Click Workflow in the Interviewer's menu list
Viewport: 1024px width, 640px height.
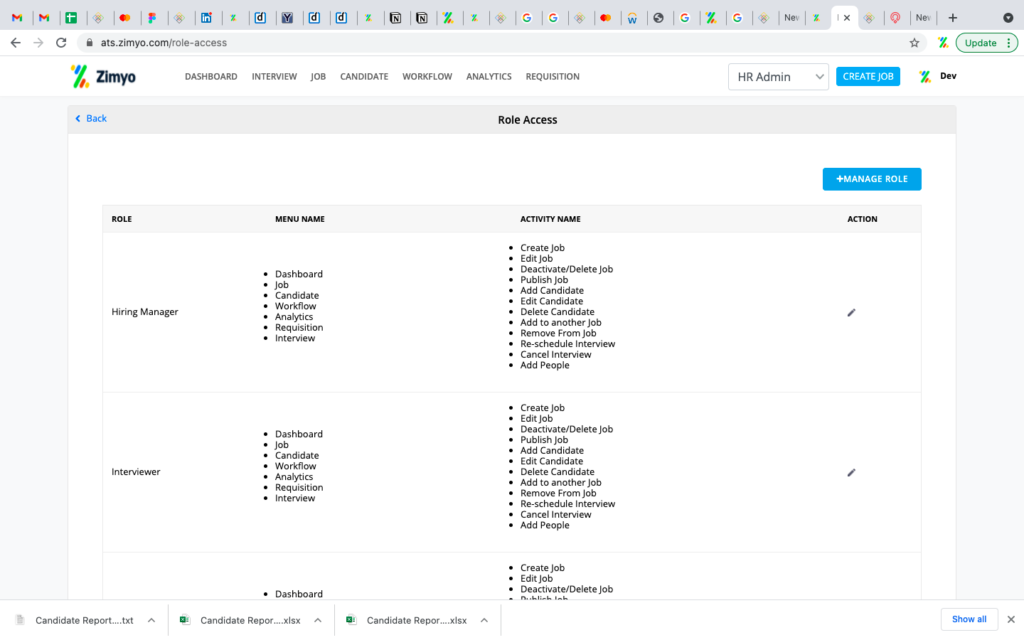click(295, 466)
